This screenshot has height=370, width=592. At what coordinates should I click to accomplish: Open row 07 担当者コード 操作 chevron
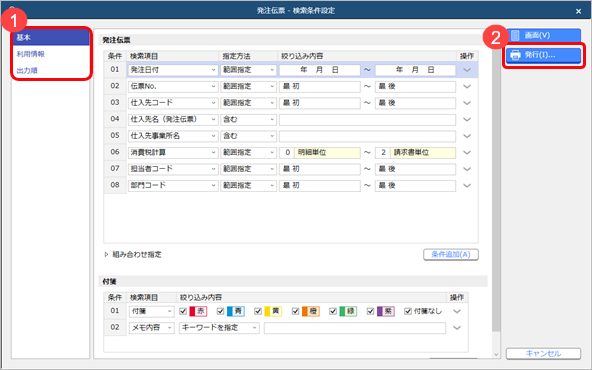[x=467, y=169]
